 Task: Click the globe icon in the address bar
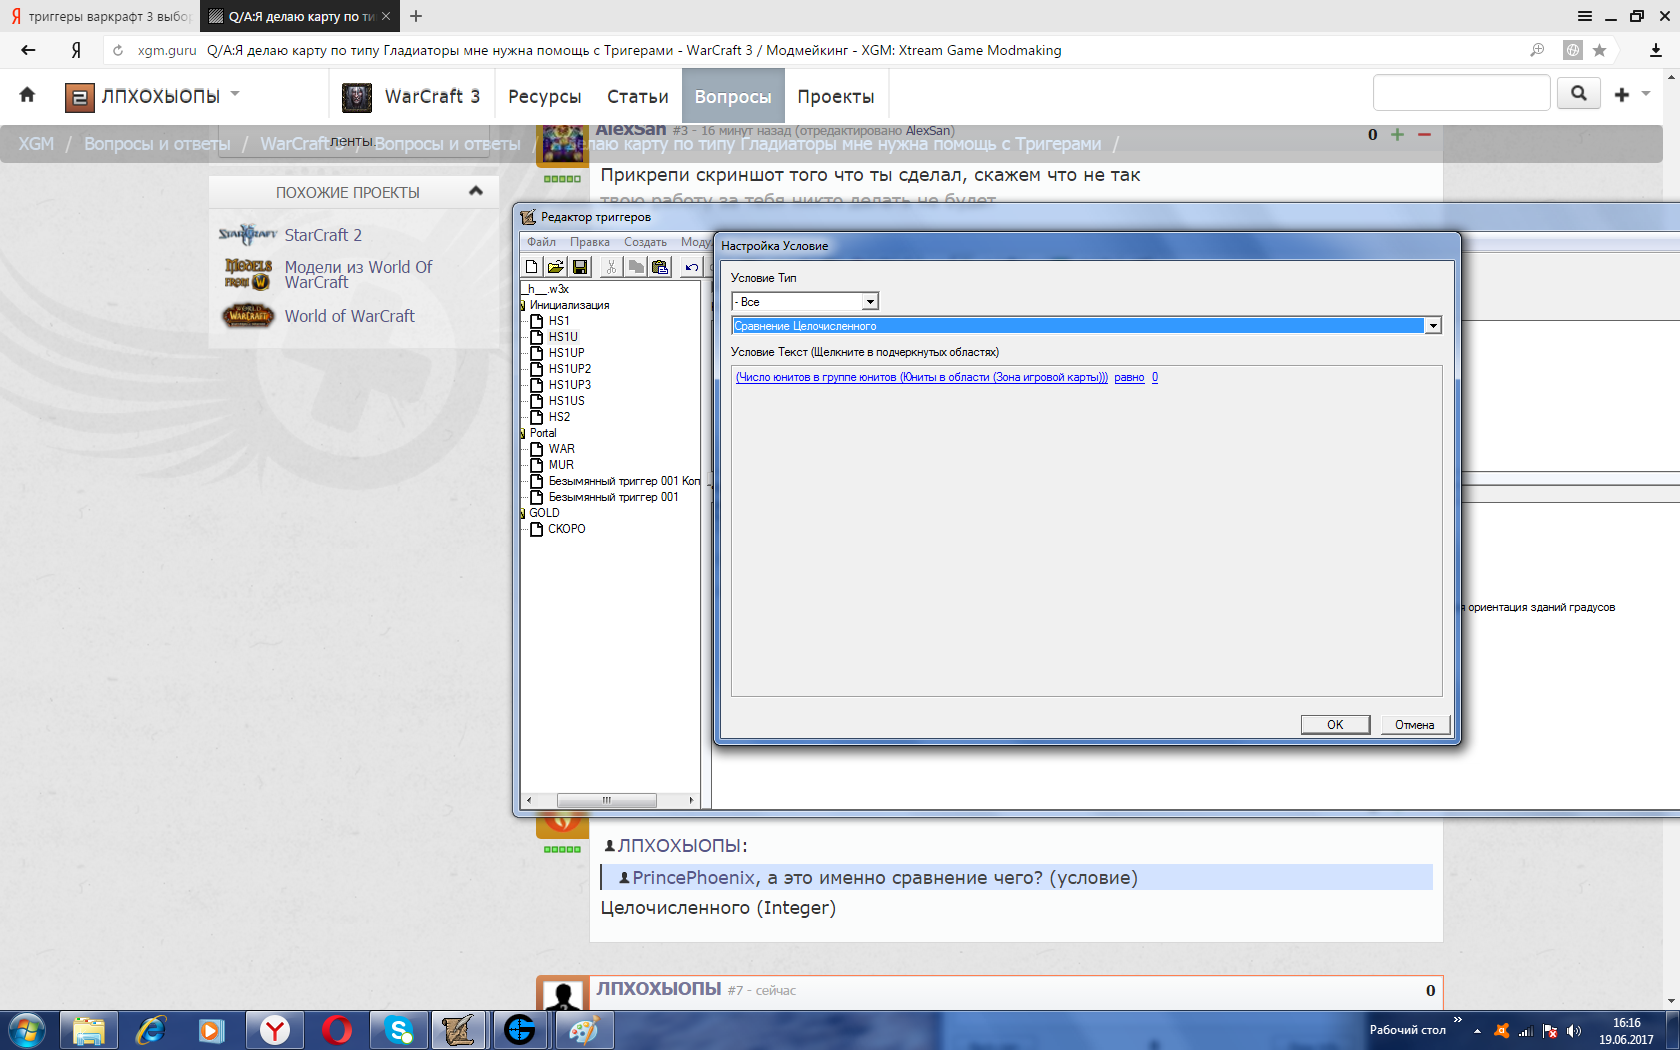1573,50
